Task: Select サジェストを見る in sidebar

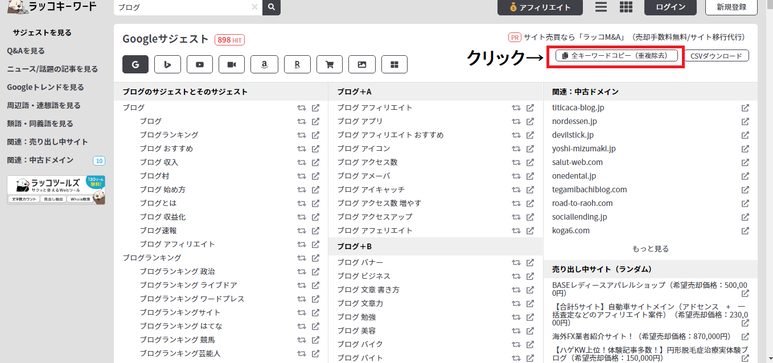Action: coord(42,33)
